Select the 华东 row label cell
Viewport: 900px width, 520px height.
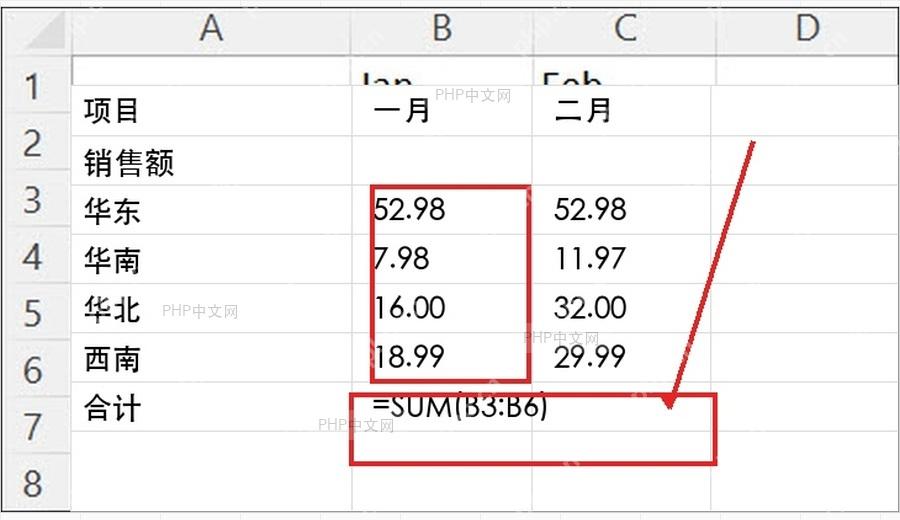[211, 209]
